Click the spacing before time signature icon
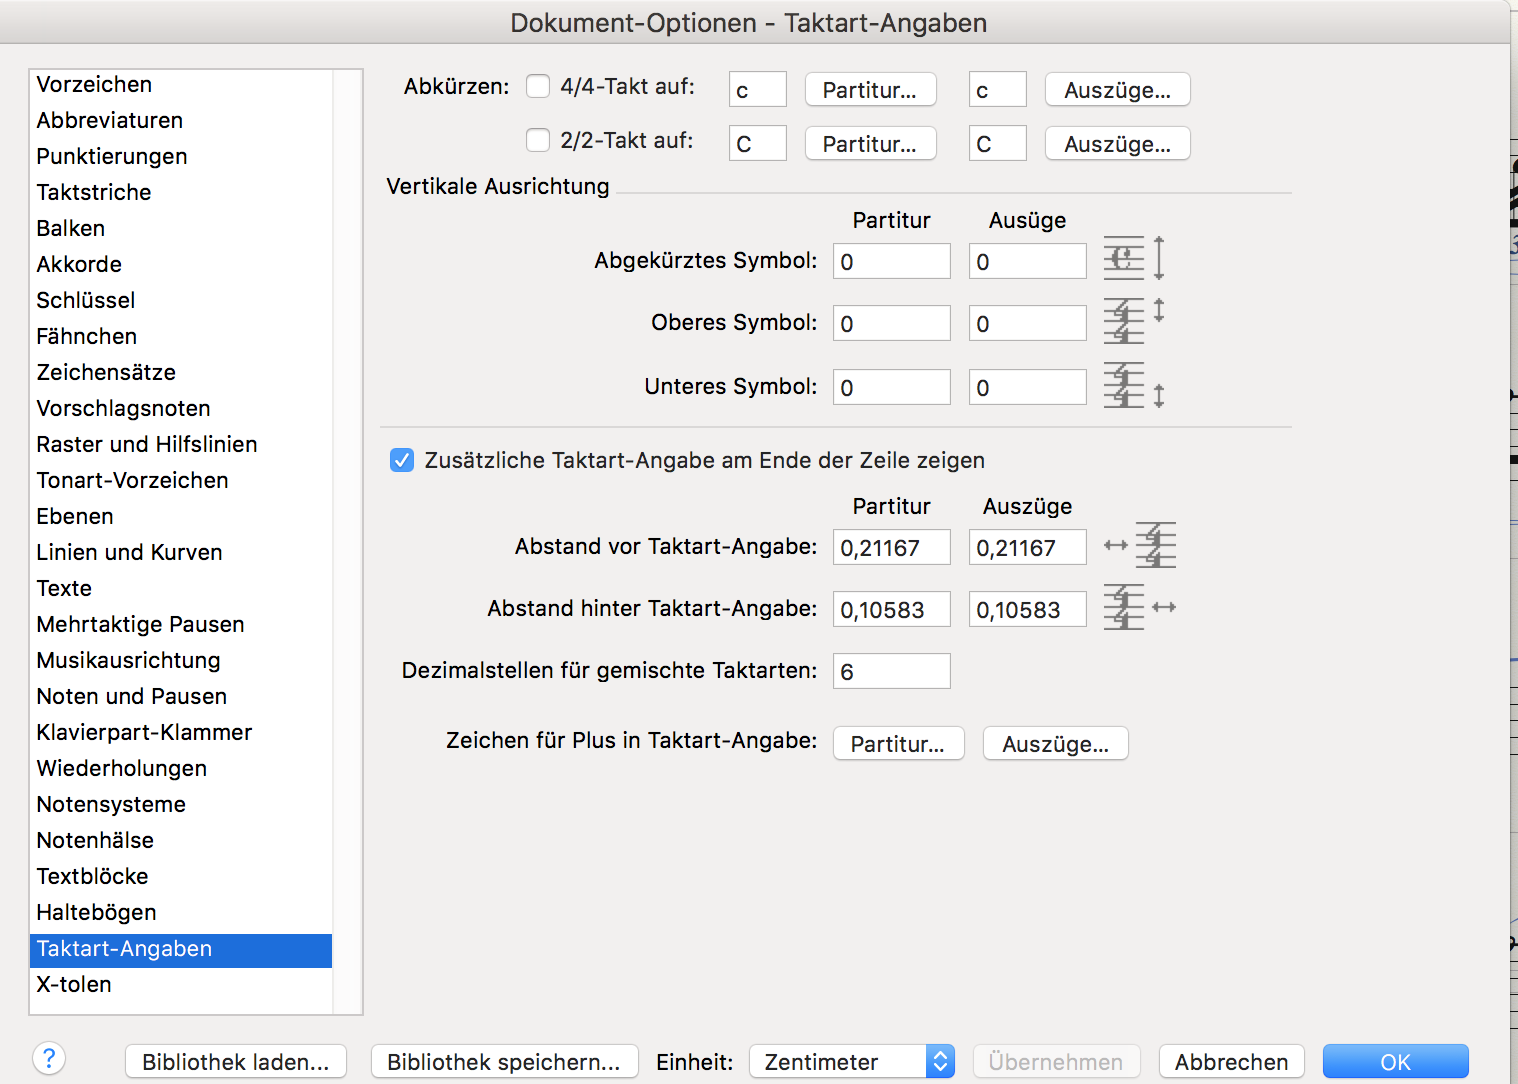The height and width of the screenshot is (1084, 1518). pyautogui.click(x=1140, y=546)
